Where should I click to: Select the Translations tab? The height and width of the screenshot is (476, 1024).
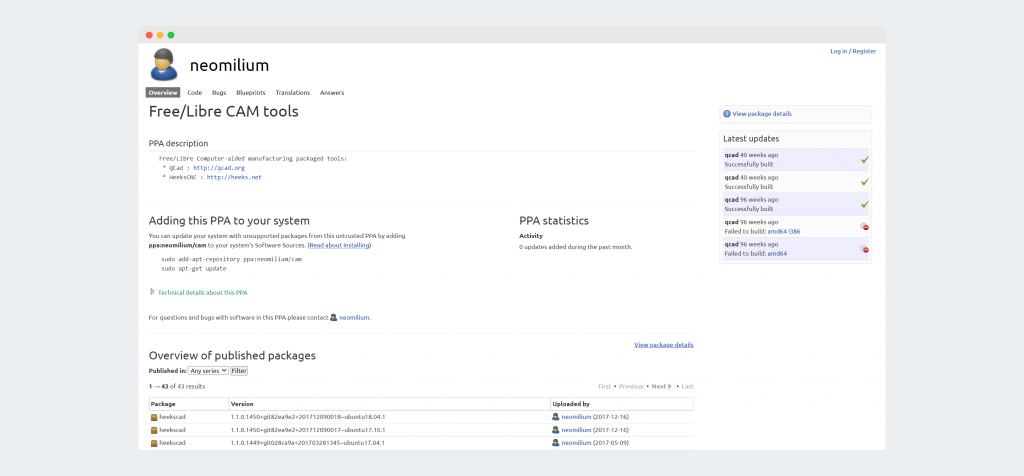[293, 93]
